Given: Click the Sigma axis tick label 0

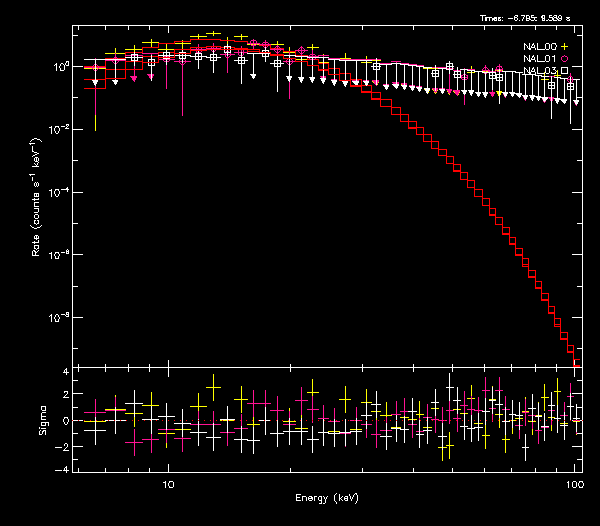Looking at the screenshot, I should [x=64, y=421].
